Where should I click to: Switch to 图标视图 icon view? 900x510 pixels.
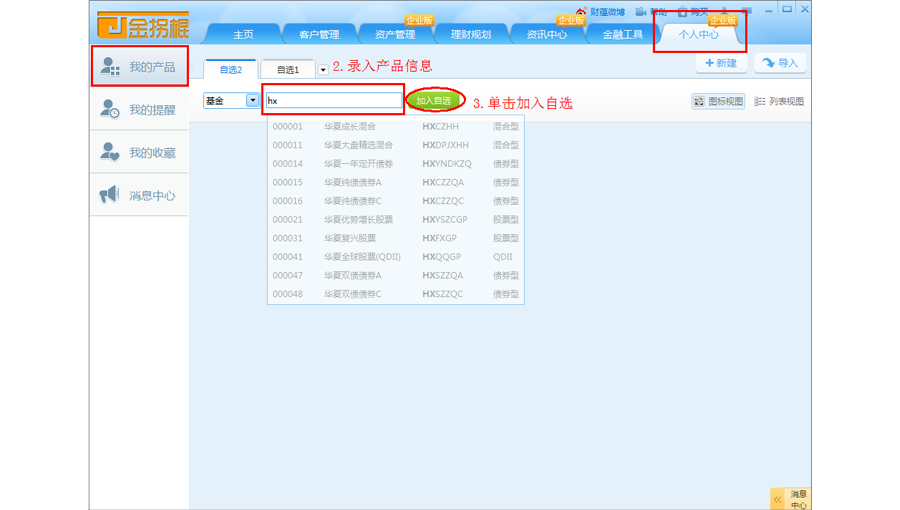[x=718, y=102]
